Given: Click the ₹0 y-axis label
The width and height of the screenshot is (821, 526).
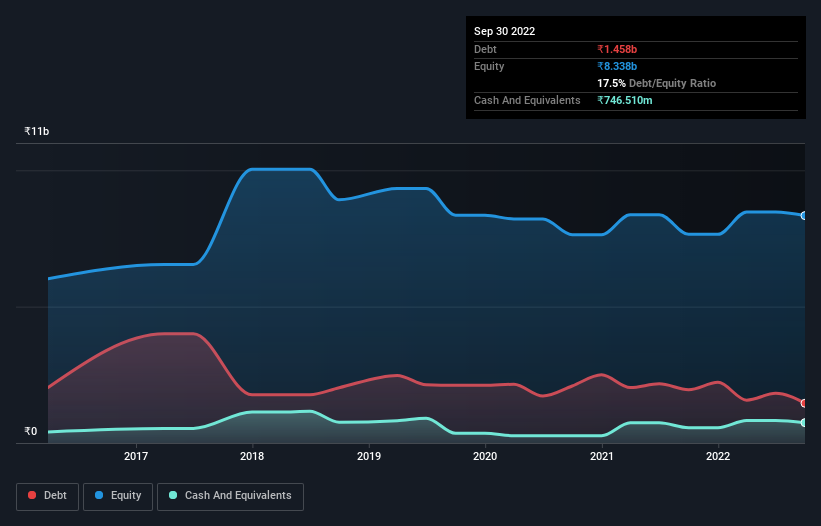Looking at the screenshot, I should point(31,431).
